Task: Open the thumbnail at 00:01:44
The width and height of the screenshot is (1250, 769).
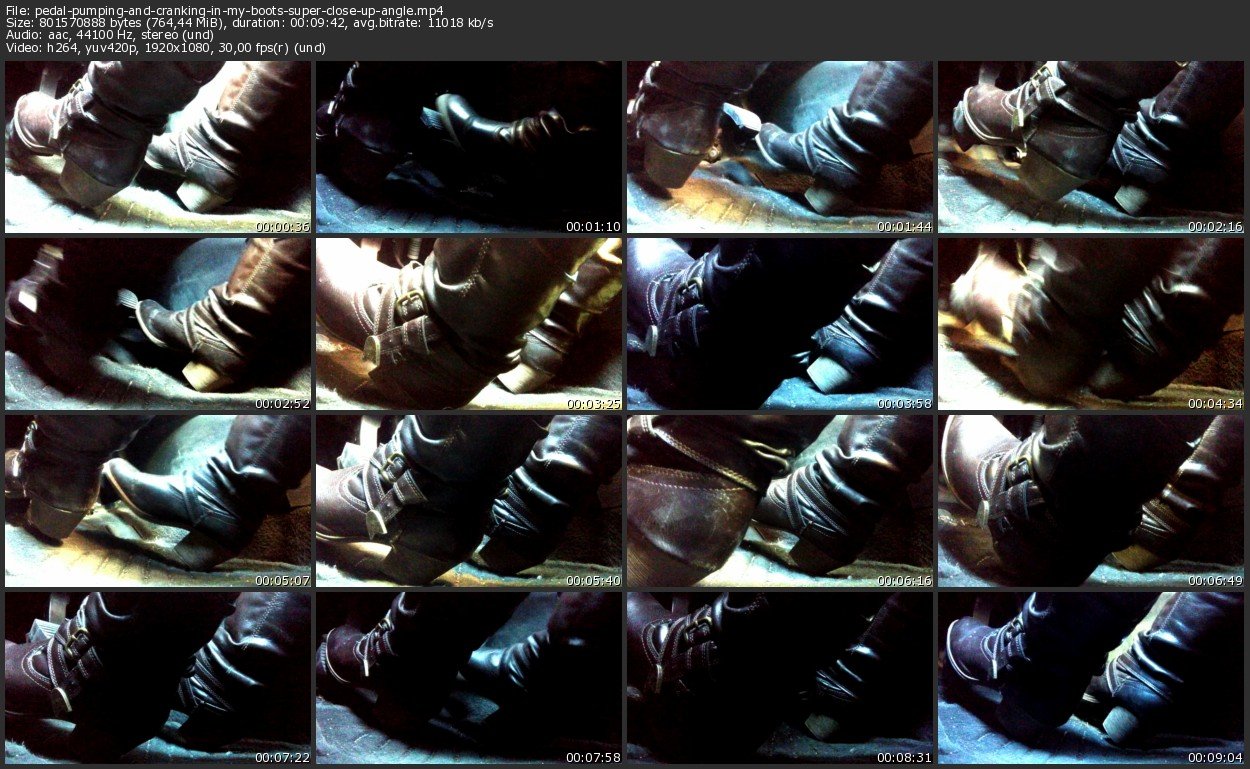Action: pos(780,147)
